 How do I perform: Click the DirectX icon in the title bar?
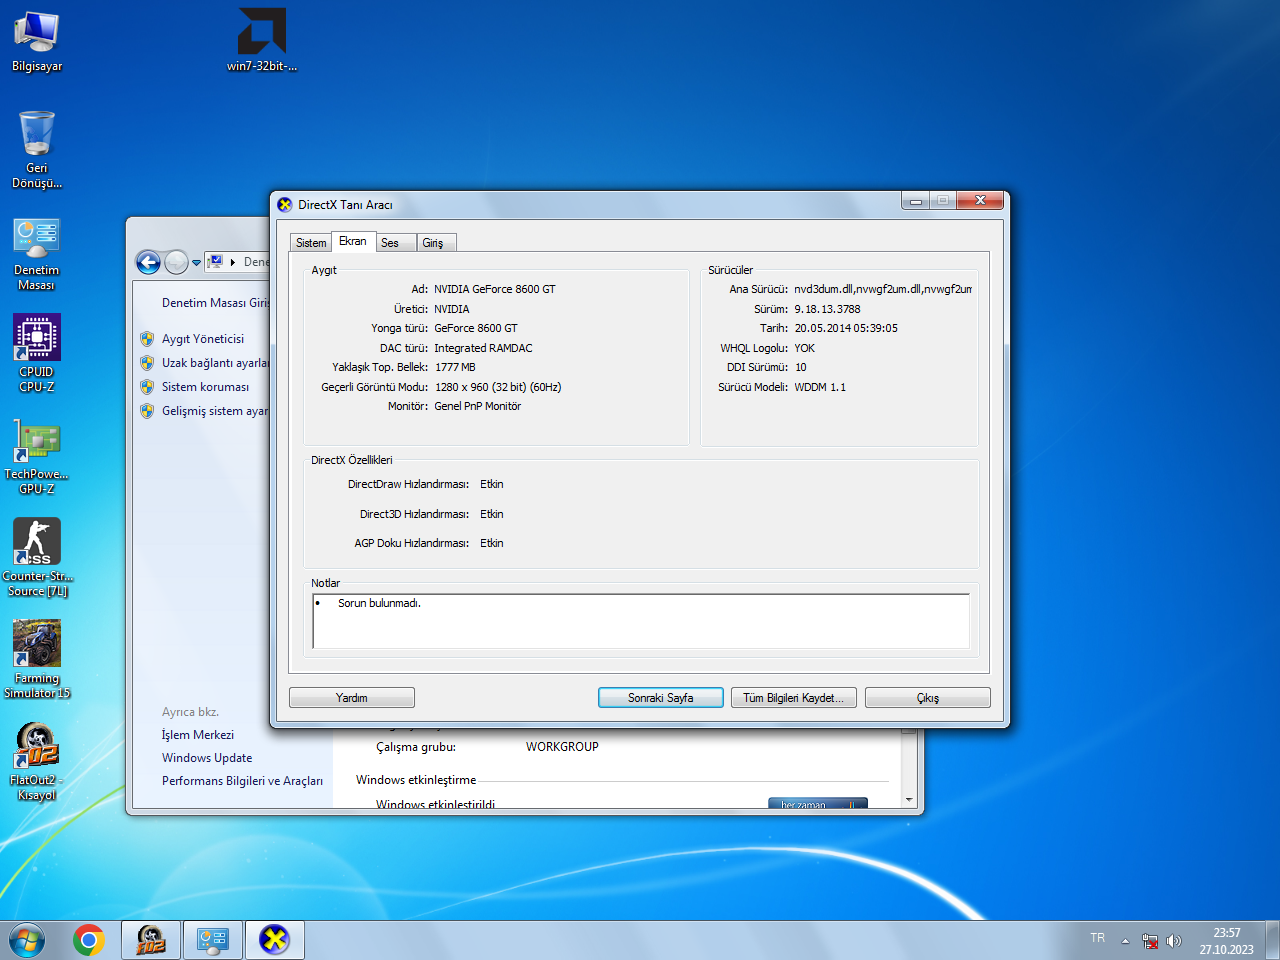[x=285, y=205]
